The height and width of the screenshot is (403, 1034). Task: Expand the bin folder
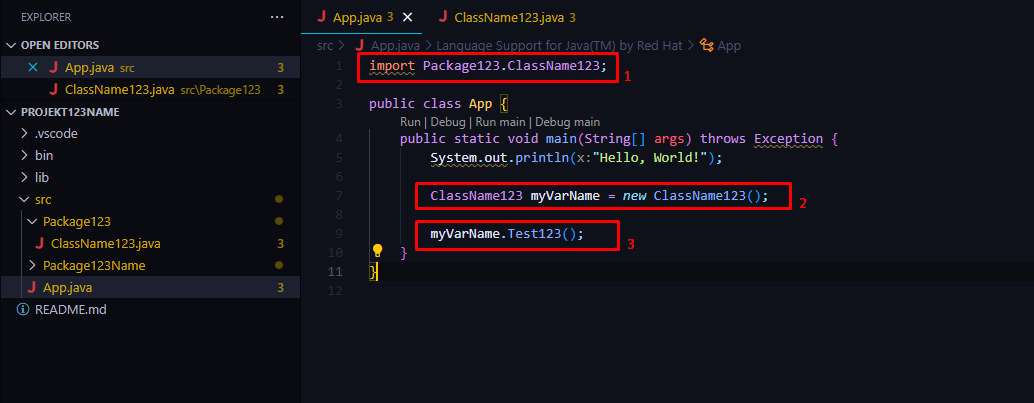(25, 155)
